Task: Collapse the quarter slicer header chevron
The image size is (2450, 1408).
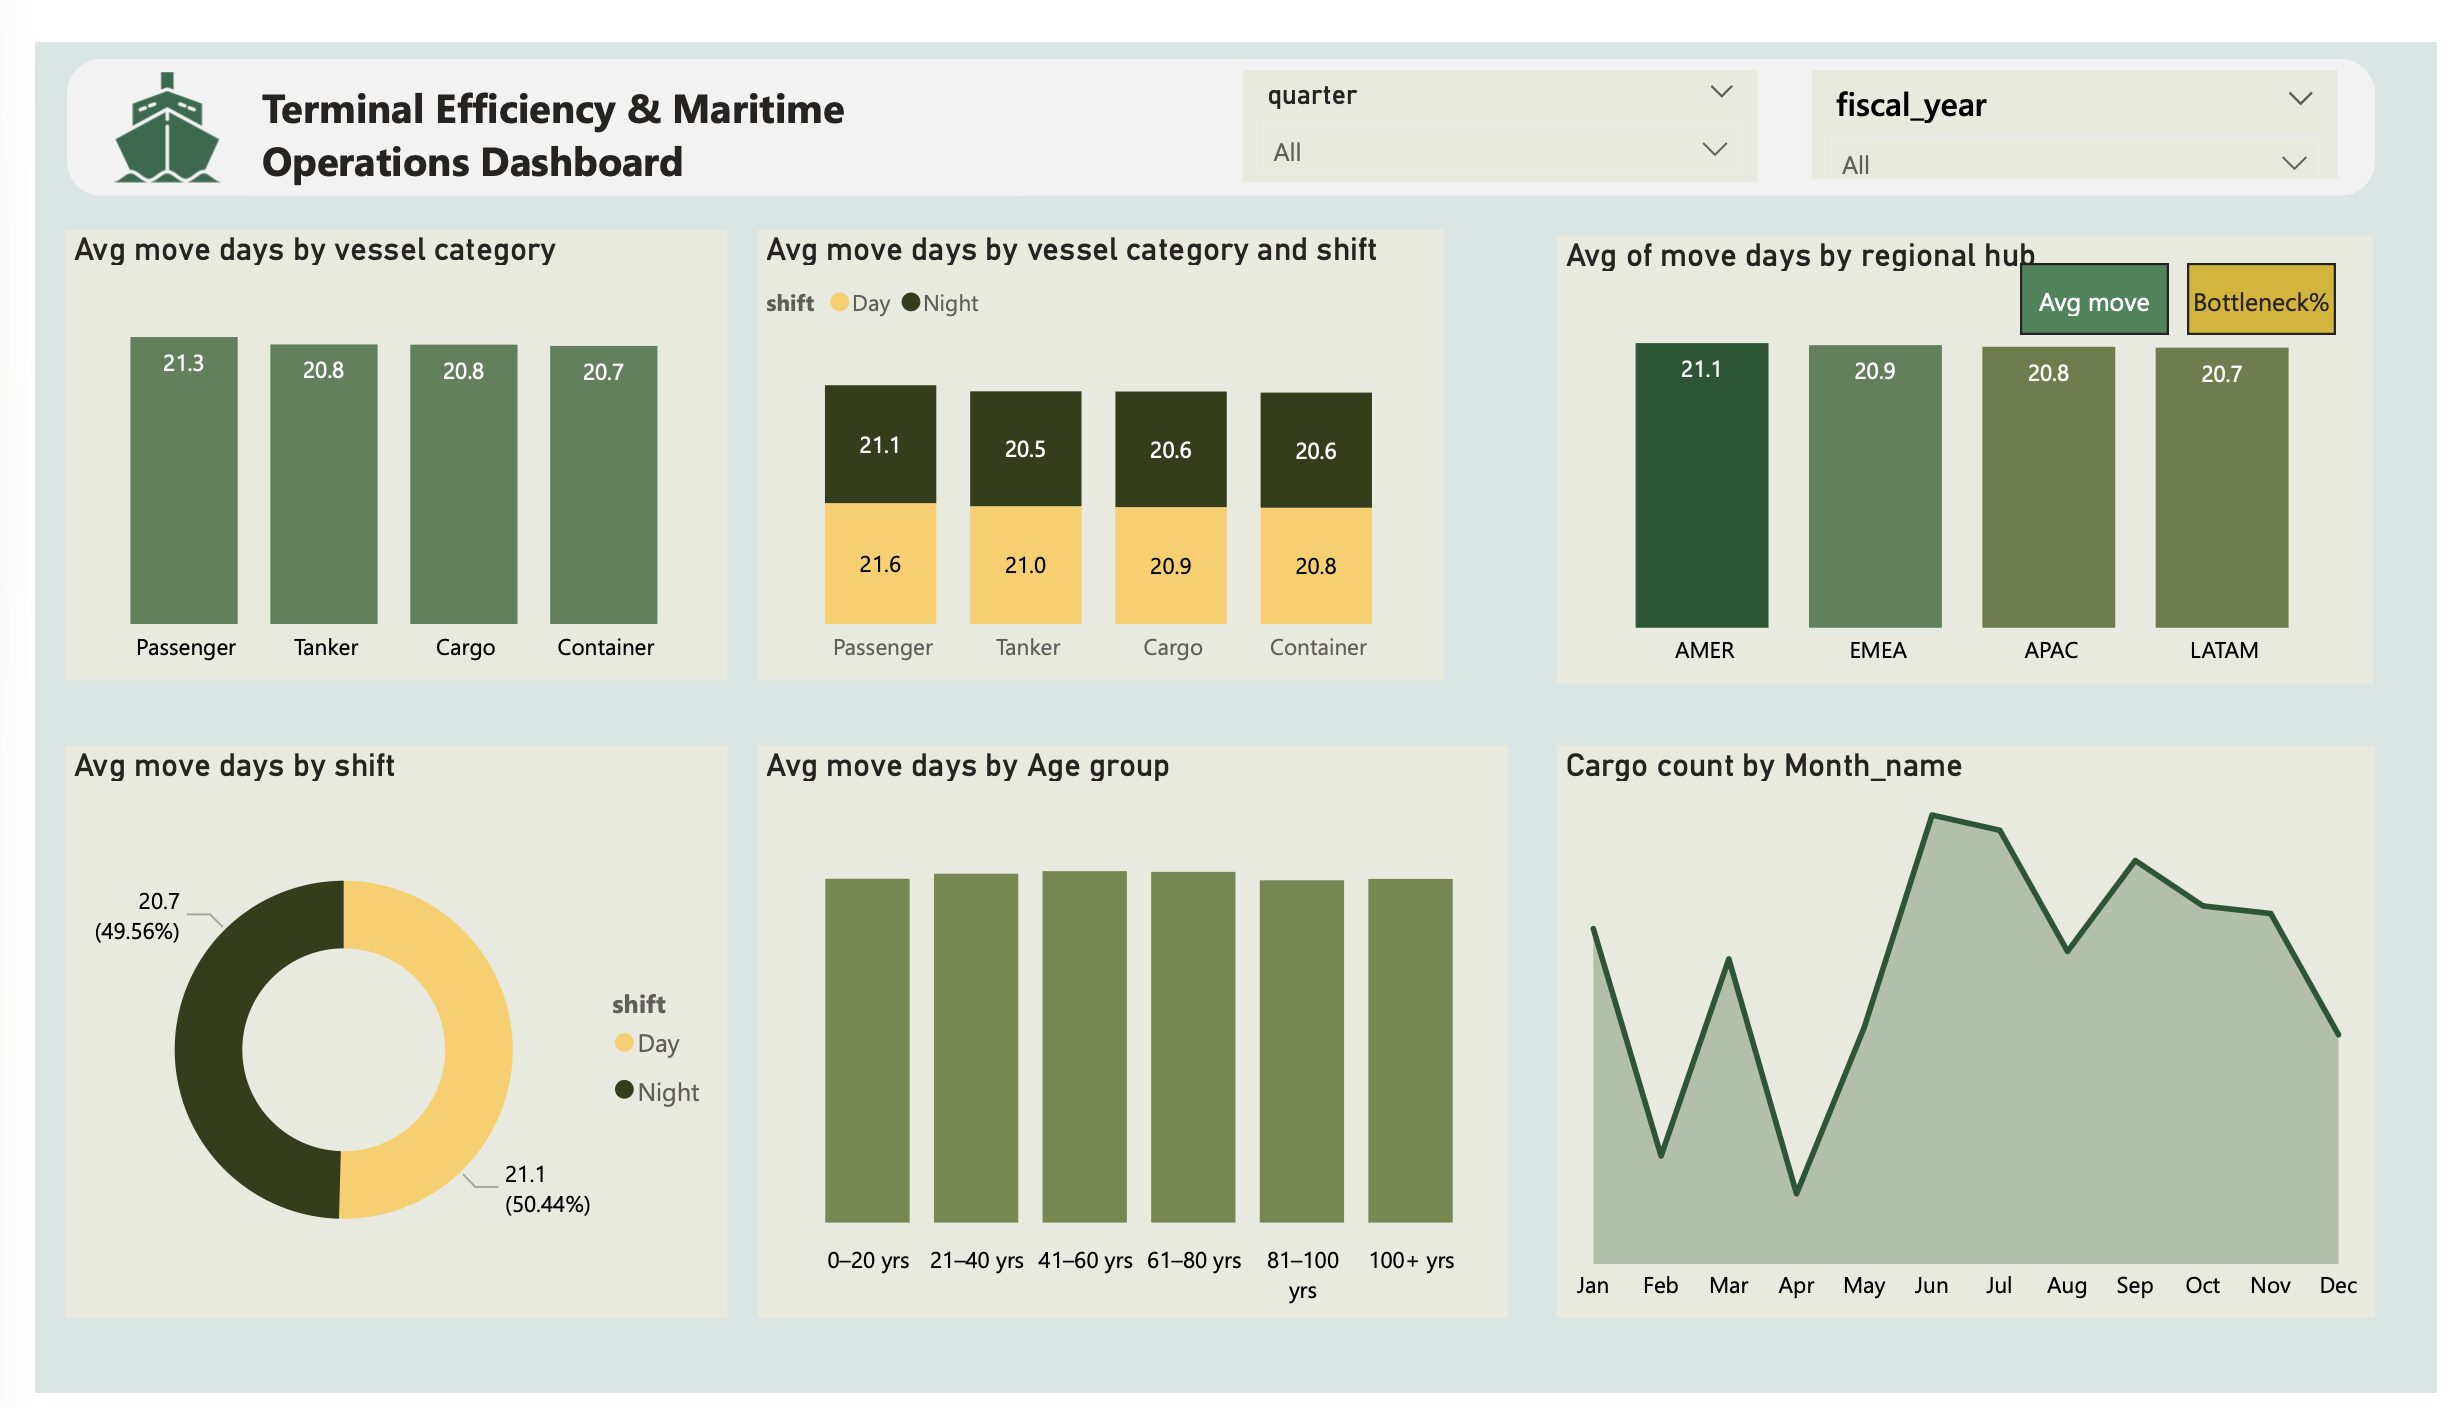Action: (x=1720, y=92)
